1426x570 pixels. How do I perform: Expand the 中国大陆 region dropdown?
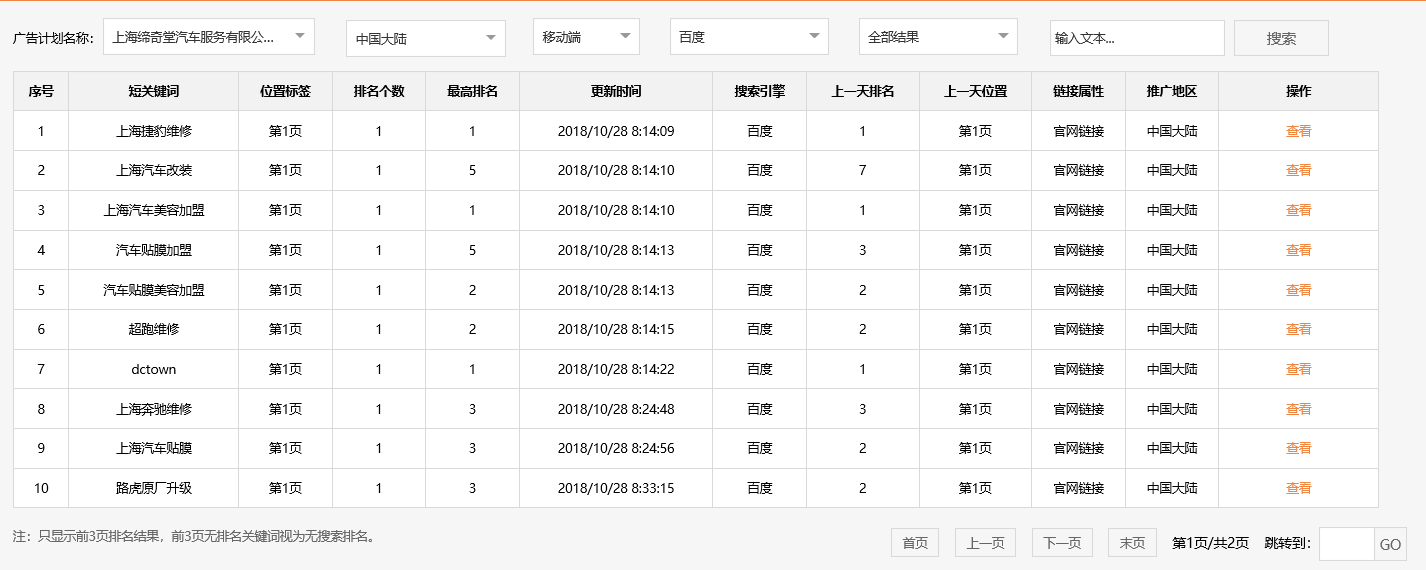[x=426, y=38]
